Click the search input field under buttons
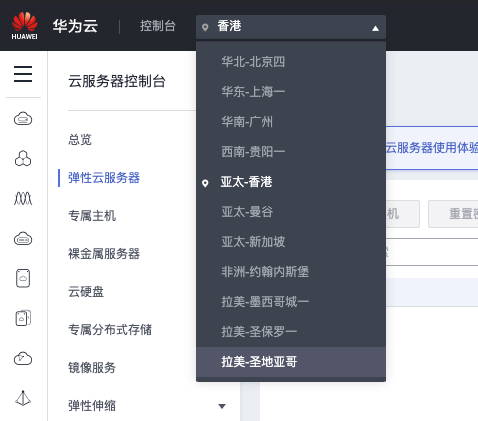Image resolution: width=478 pixels, height=421 pixels. pos(432,252)
